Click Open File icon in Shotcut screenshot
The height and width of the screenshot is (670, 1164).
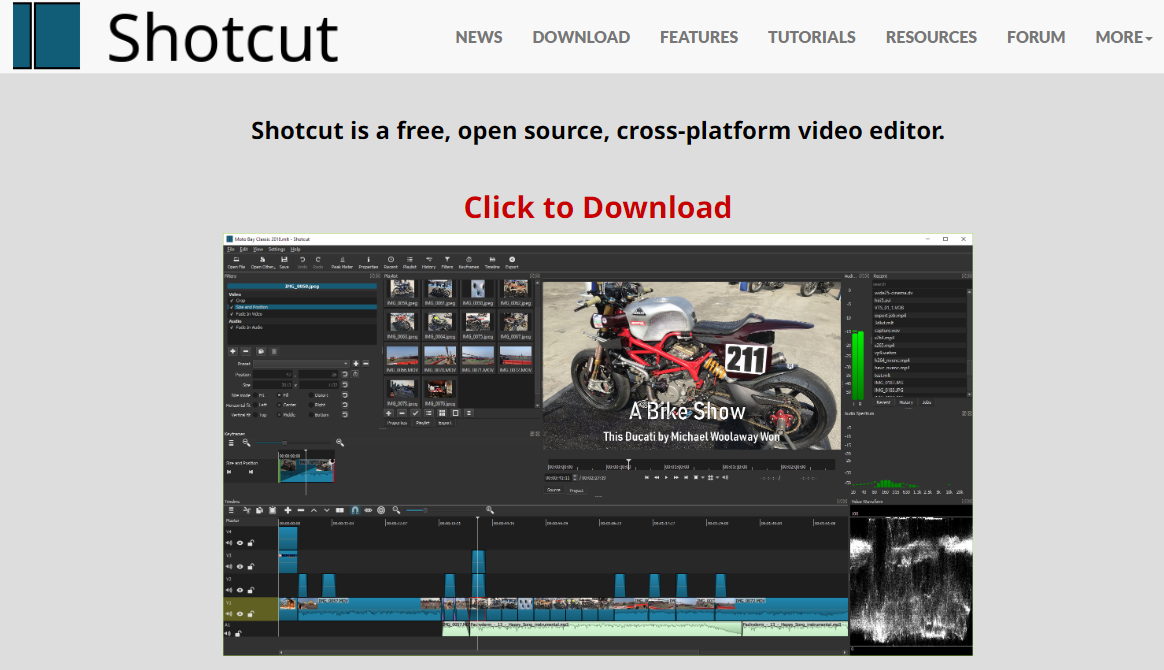236,262
